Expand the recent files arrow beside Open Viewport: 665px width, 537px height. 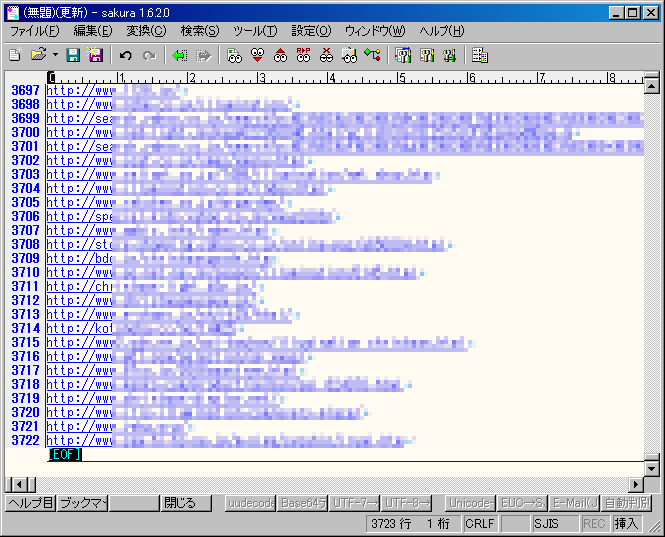[55, 55]
